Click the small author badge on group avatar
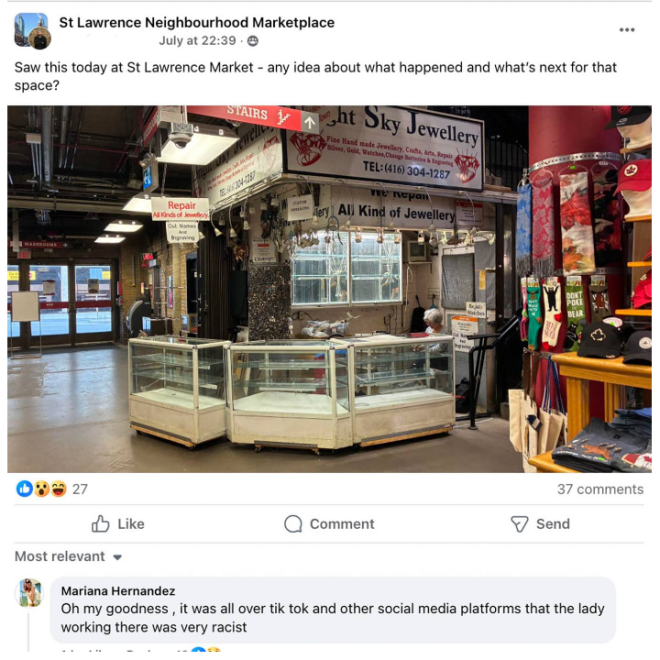Viewport: 660px width, 660px height. [x=40, y=39]
